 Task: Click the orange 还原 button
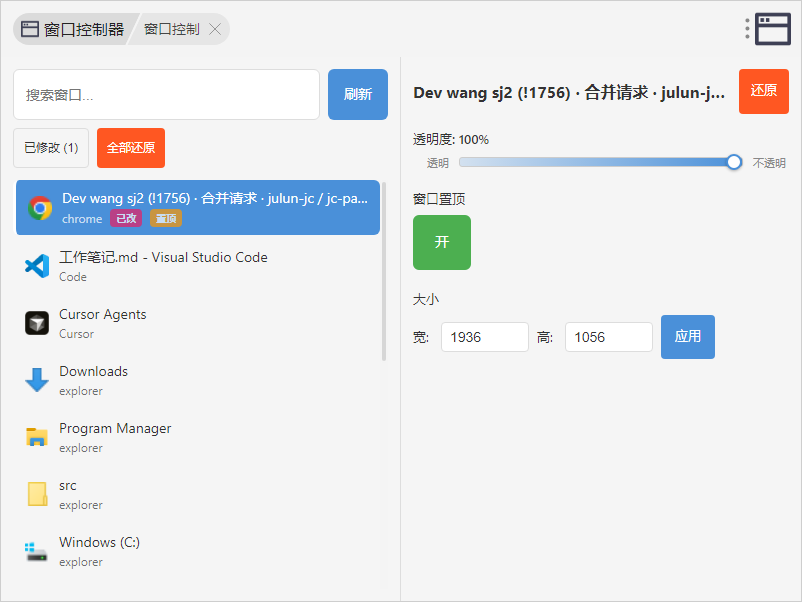coord(764,91)
